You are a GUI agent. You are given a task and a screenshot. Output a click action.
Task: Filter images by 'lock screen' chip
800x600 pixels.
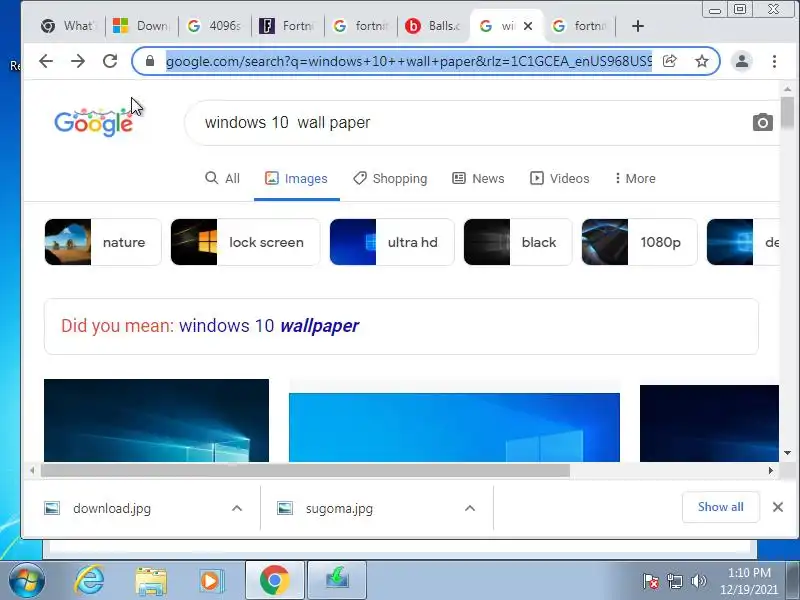pyautogui.click(x=245, y=242)
